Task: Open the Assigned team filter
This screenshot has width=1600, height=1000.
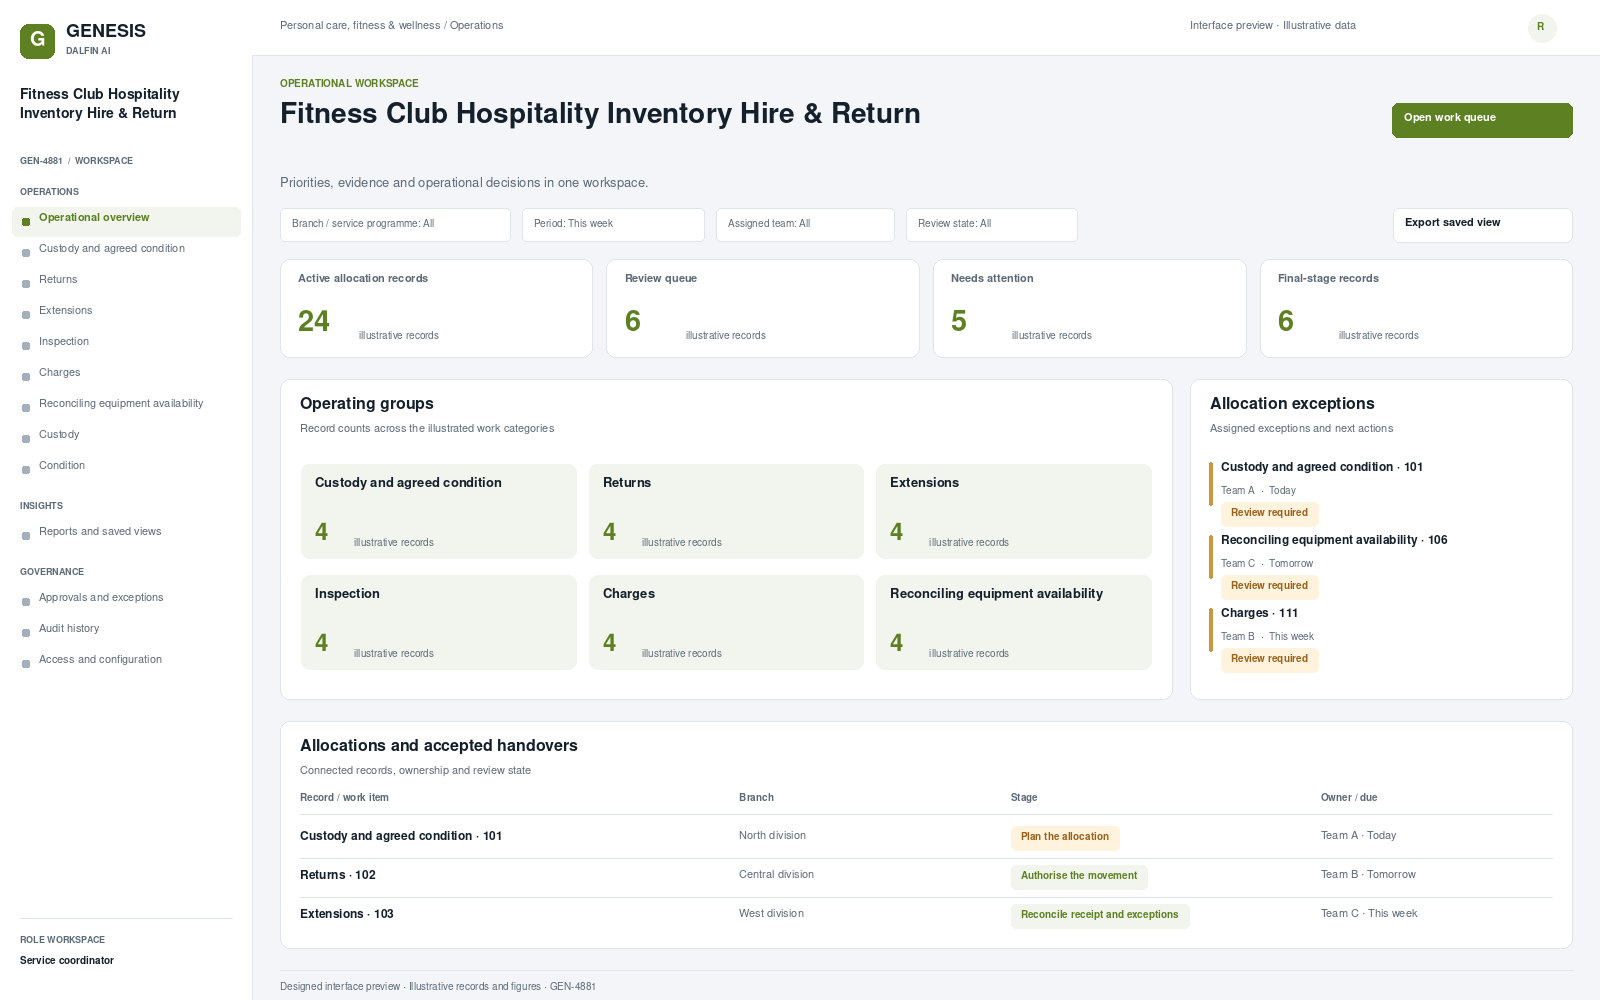Action: click(805, 225)
